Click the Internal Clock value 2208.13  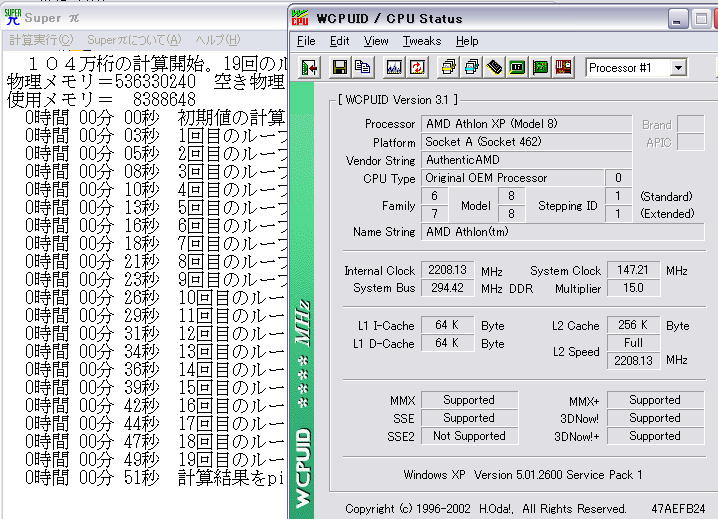click(447, 270)
